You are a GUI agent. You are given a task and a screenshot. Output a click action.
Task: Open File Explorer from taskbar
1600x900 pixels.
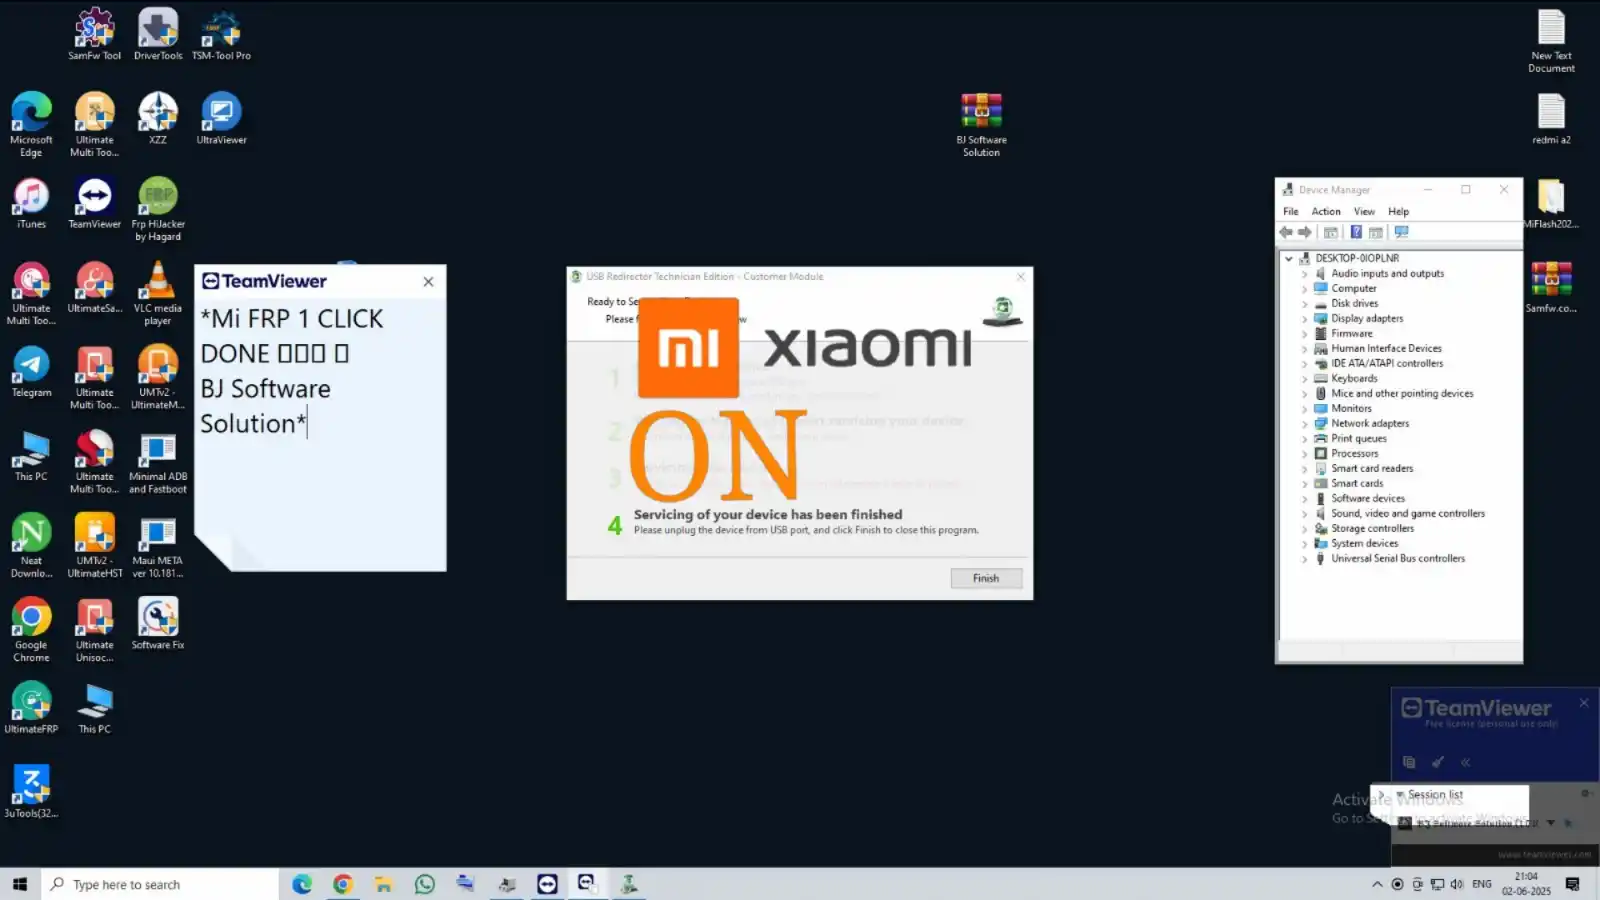384,884
